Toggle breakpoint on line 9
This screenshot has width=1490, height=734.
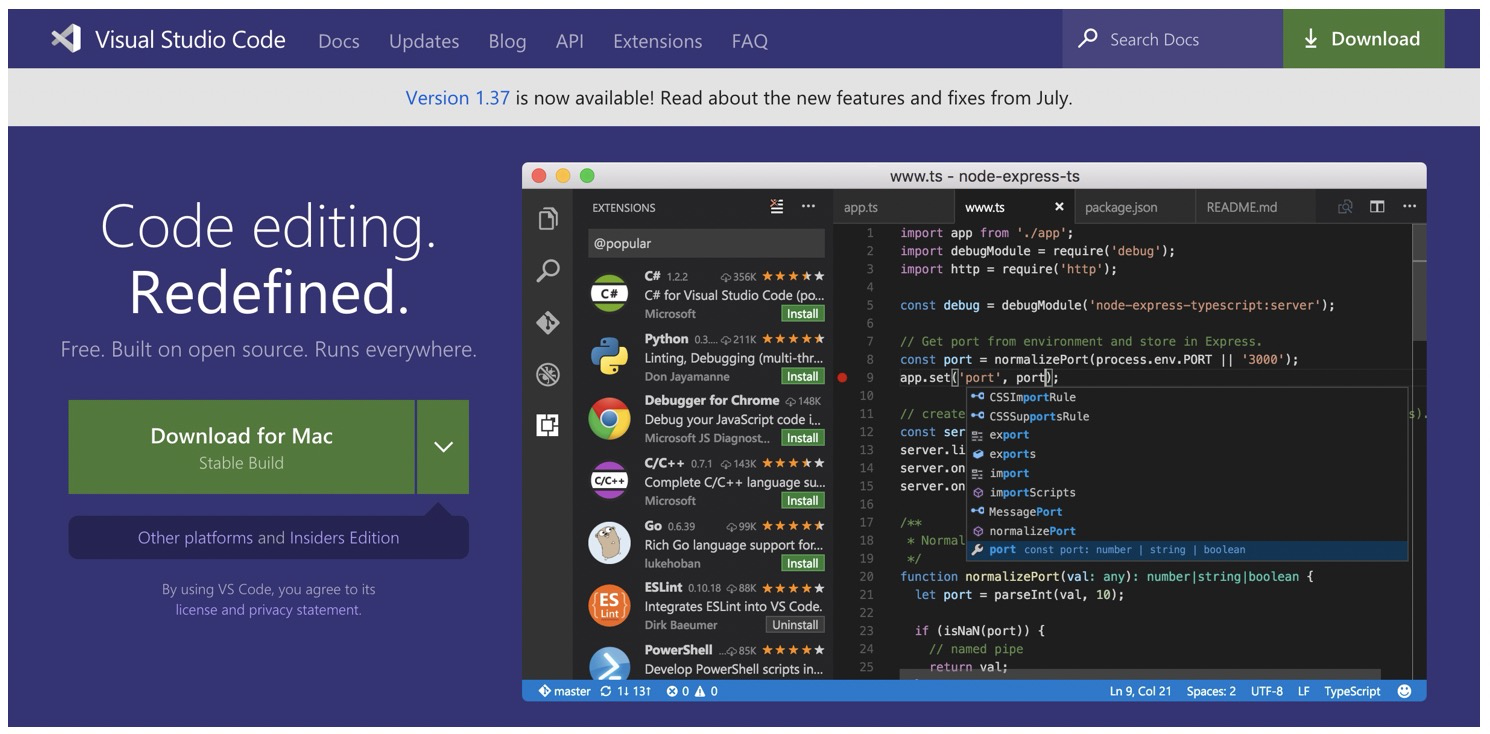[x=842, y=378]
